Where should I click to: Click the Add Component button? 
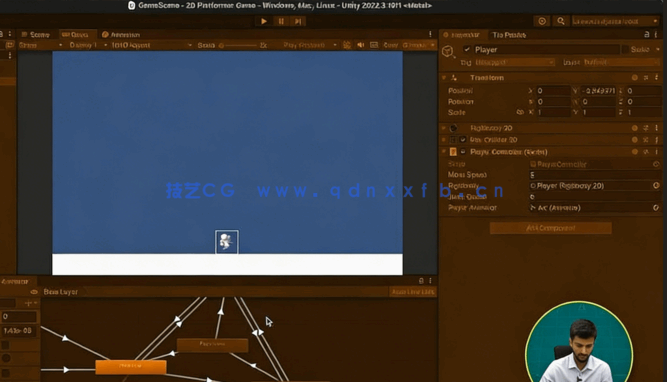550,228
